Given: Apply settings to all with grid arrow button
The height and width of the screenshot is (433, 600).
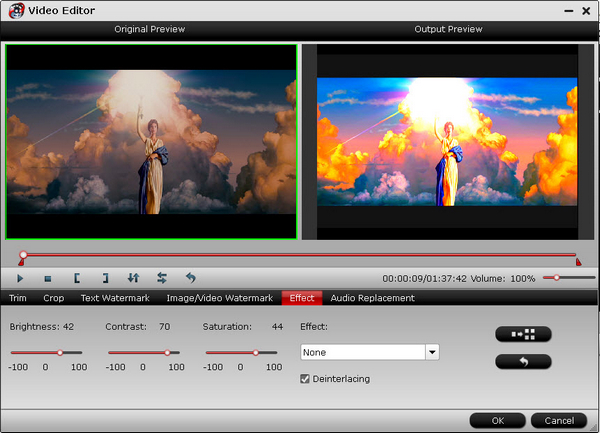Looking at the screenshot, I should tap(523, 334).
